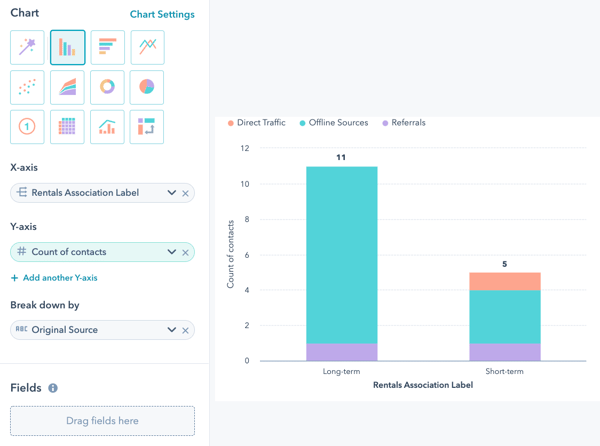Click the Fields info icon

click(x=53, y=388)
